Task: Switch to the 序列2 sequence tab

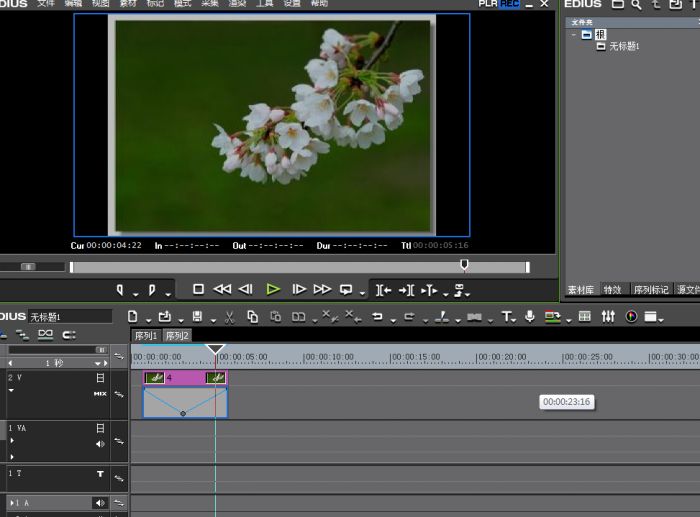Action: pyautogui.click(x=177, y=336)
